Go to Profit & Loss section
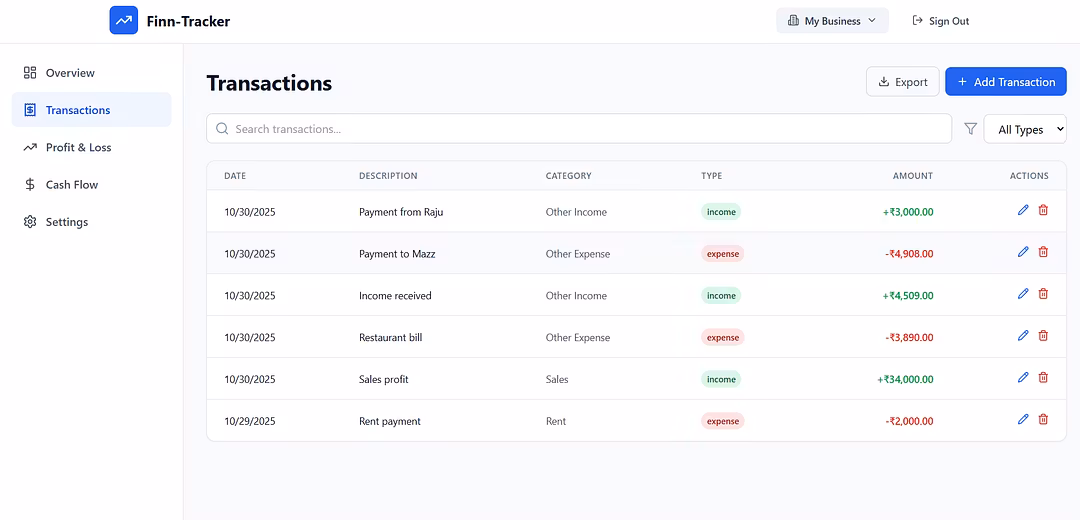Screen dimensions: 1080x520 (78, 147)
